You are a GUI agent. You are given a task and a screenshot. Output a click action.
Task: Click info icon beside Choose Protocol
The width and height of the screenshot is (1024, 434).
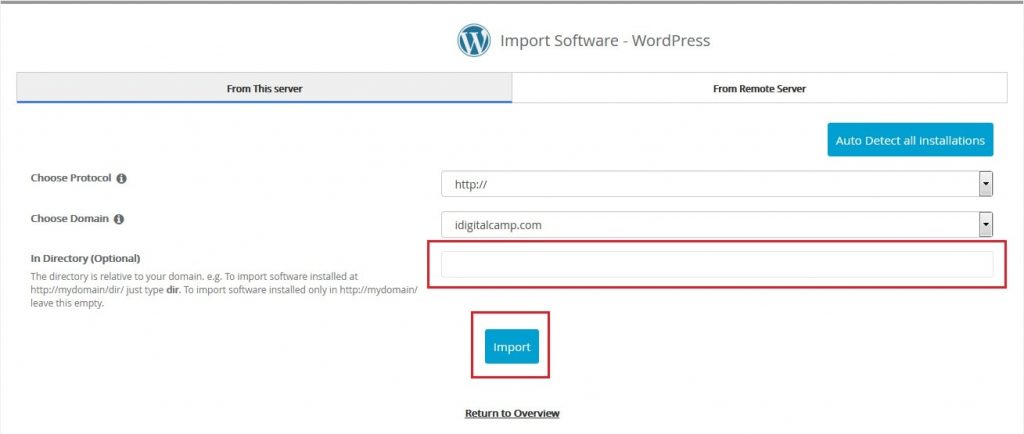coord(121,178)
